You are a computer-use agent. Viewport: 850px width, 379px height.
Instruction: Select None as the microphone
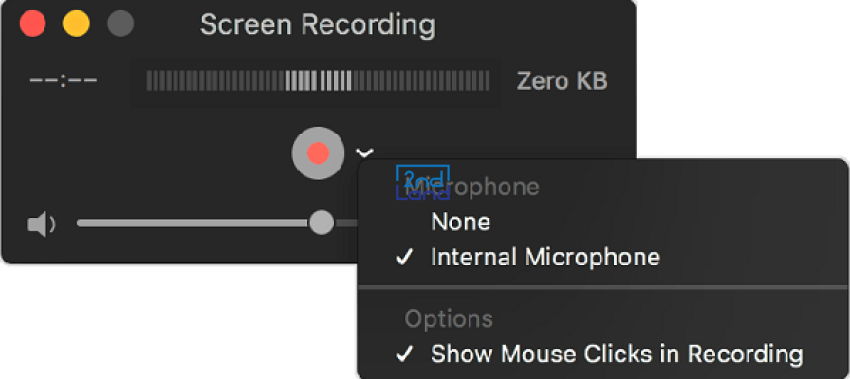[x=461, y=222]
